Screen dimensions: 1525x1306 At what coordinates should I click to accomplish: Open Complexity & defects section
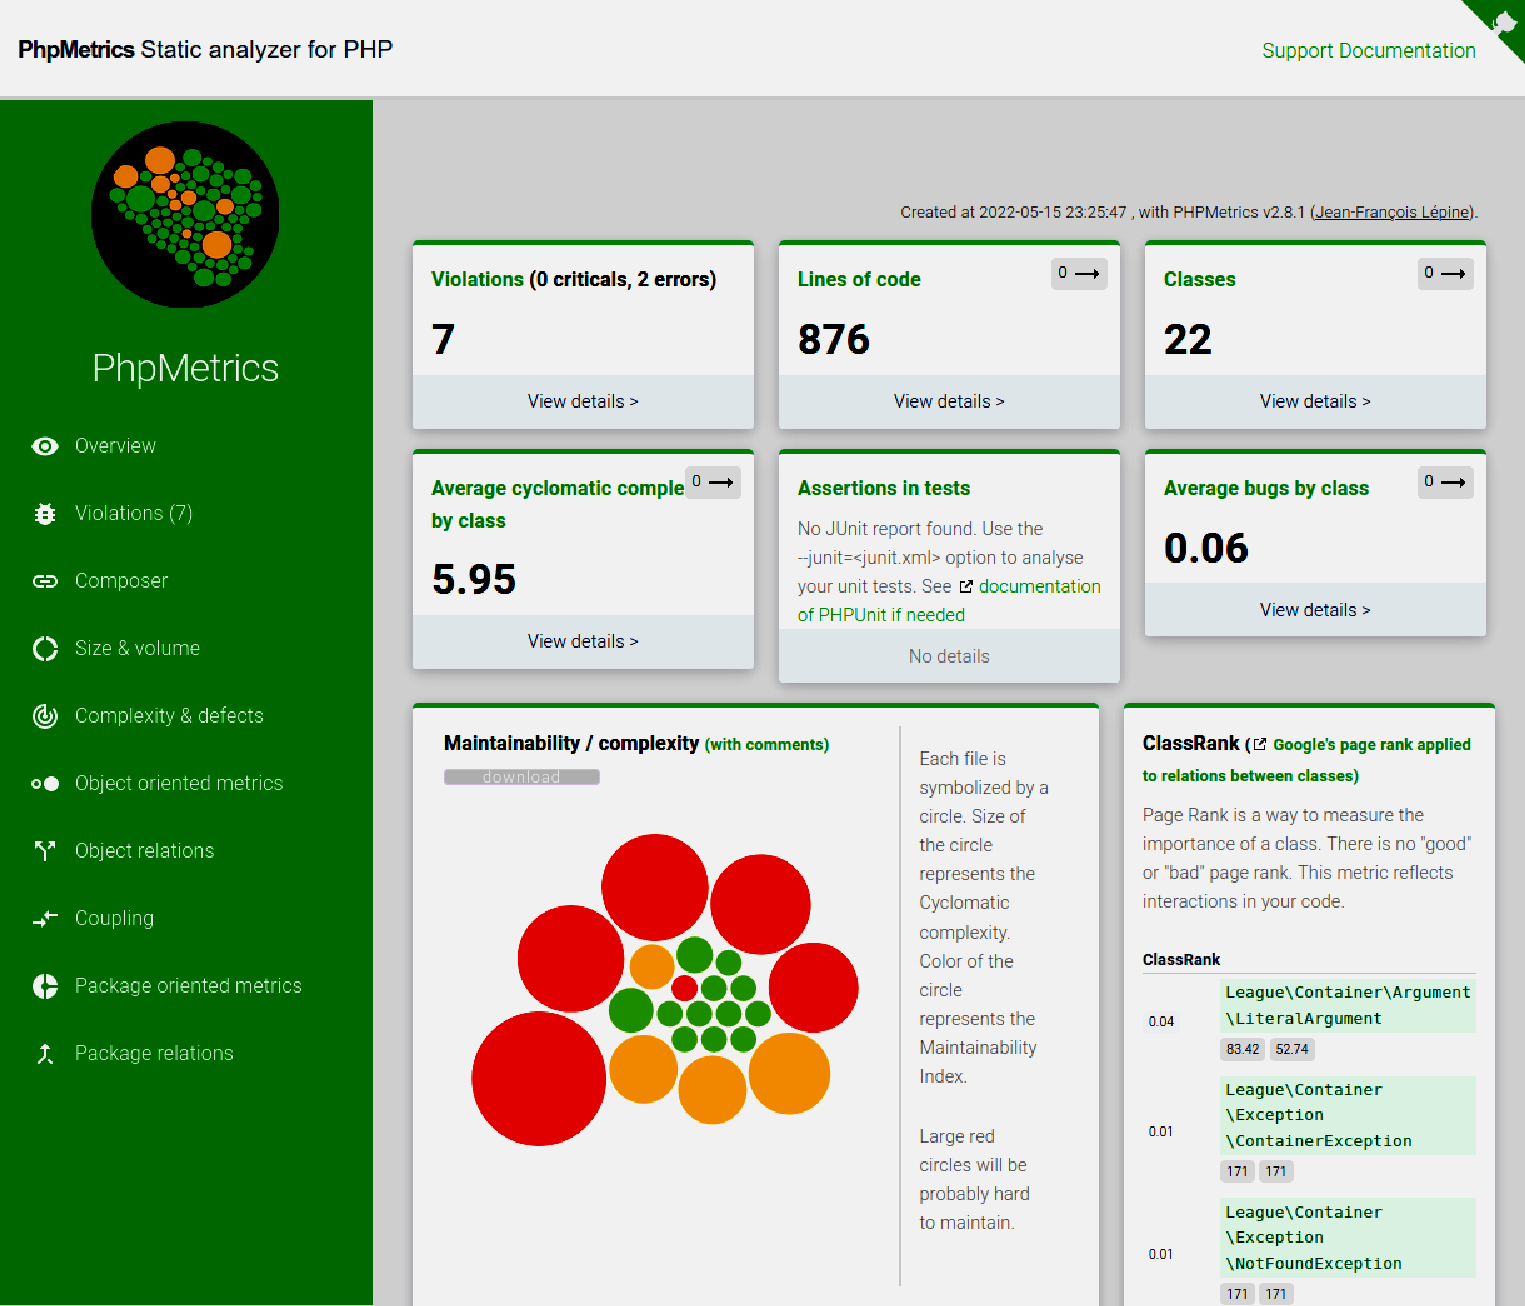pyautogui.click(x=169, y=716)
